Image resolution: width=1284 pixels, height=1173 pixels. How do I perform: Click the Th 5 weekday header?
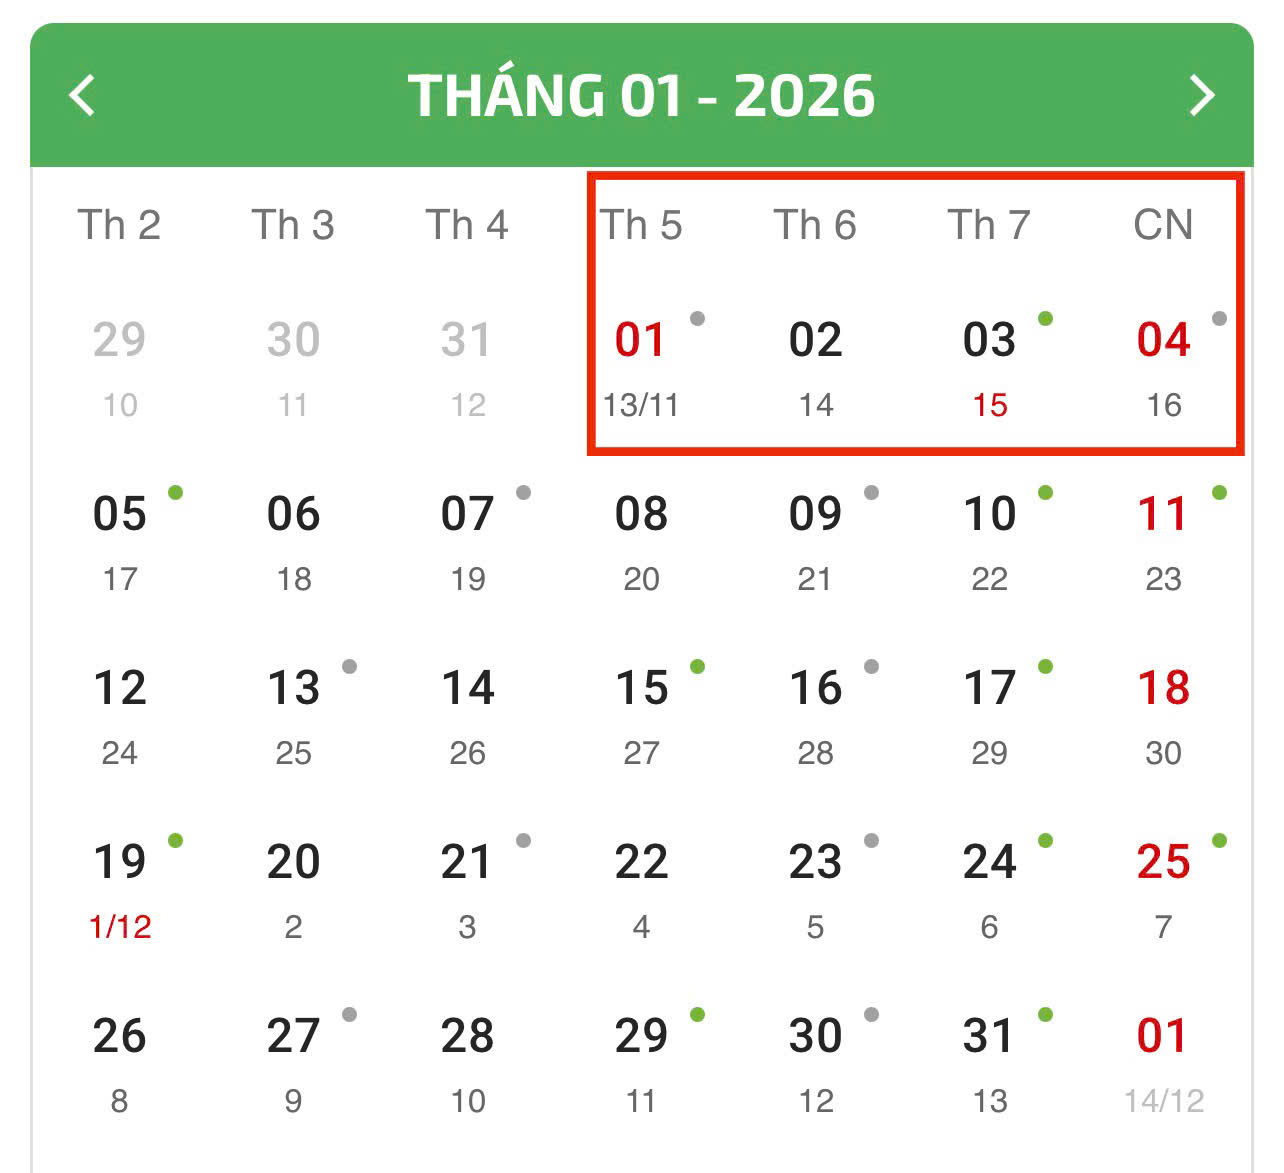click(641, 226)
